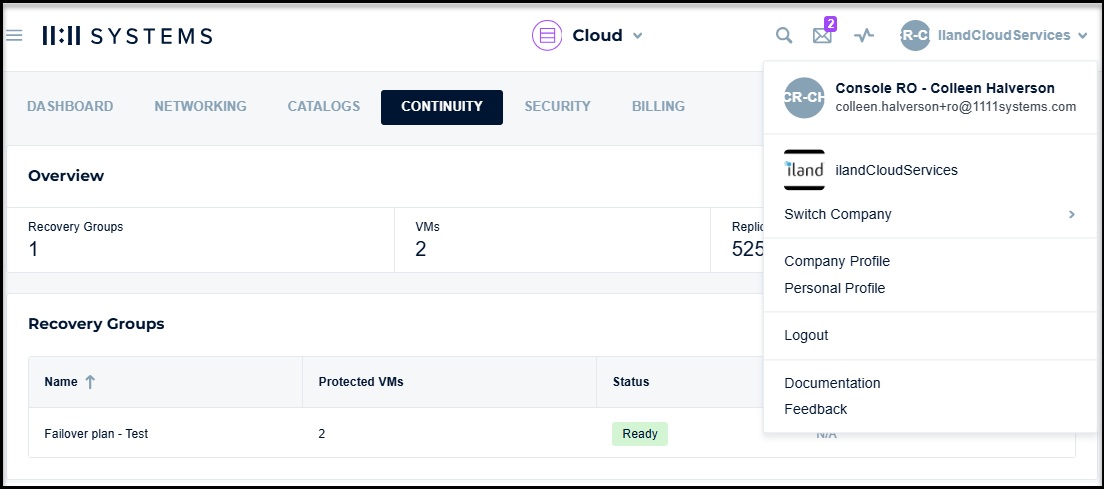Open the activity pulse icon
The height and width of the screenshot is (489, 1104).
[864, 36]
